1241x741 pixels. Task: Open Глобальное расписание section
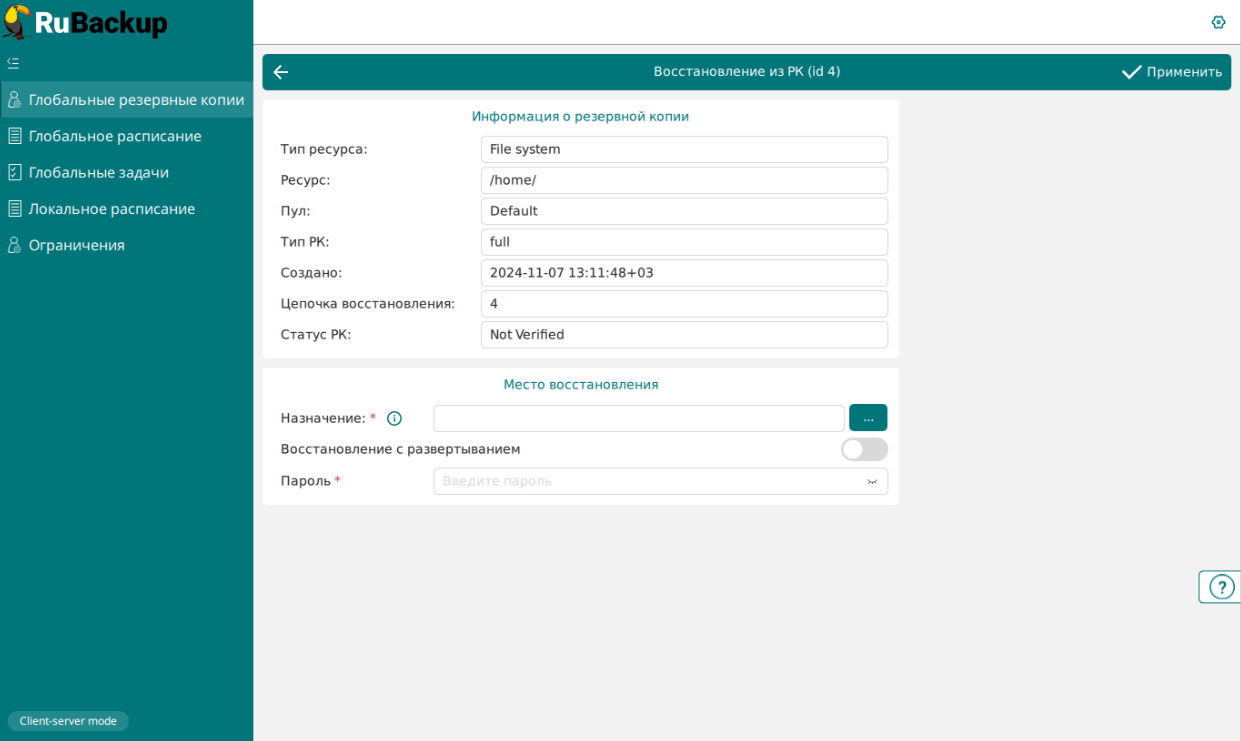(114, 136)
